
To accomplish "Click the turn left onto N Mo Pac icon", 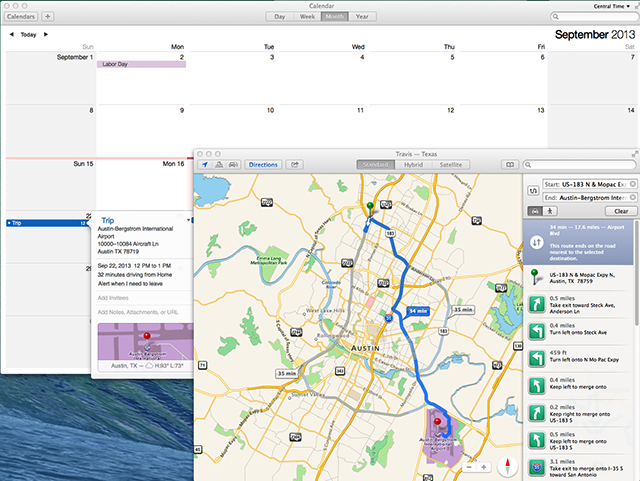I will [536, 359].
